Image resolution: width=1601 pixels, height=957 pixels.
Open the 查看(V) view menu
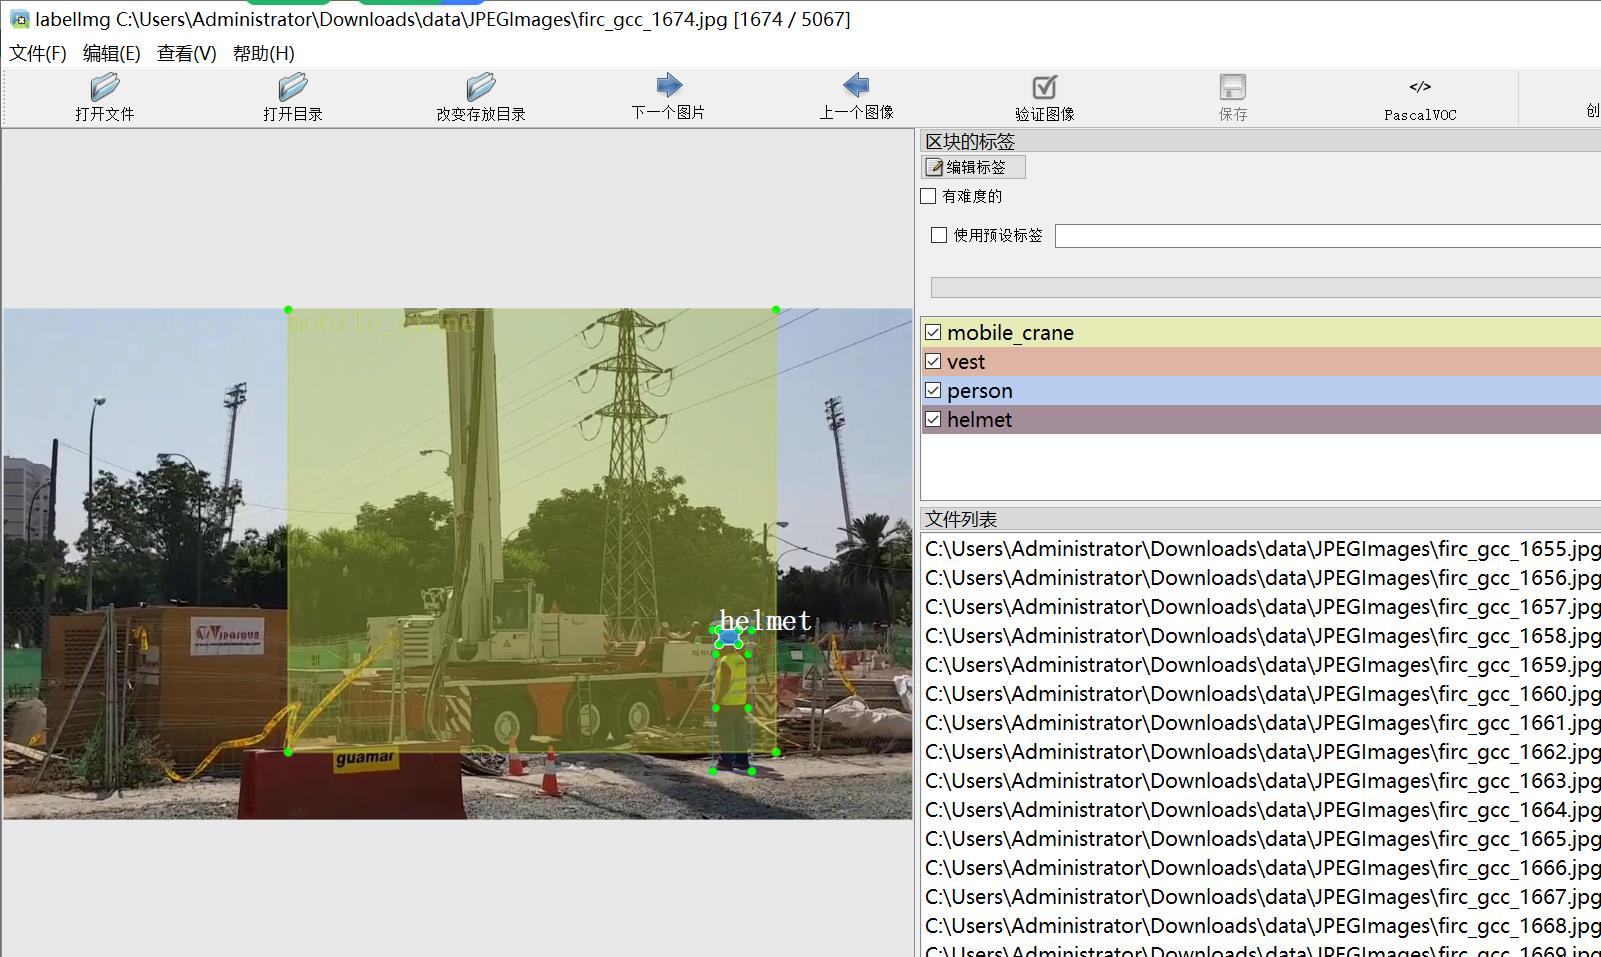point(186,53)
